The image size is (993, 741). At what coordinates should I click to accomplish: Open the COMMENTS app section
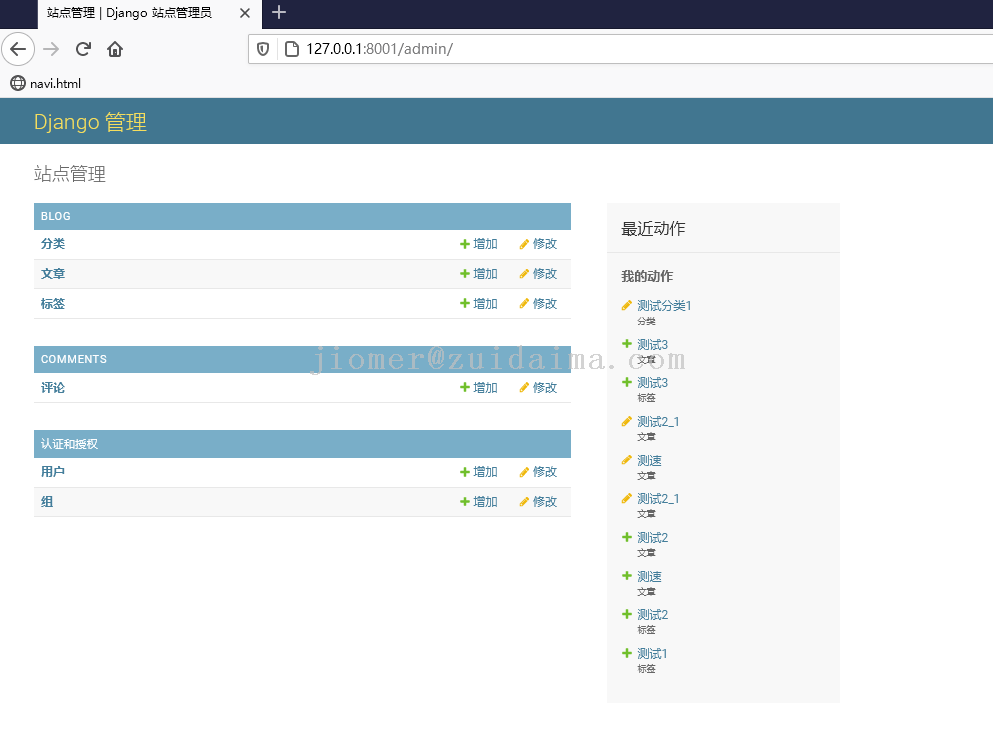coord(73,359)
